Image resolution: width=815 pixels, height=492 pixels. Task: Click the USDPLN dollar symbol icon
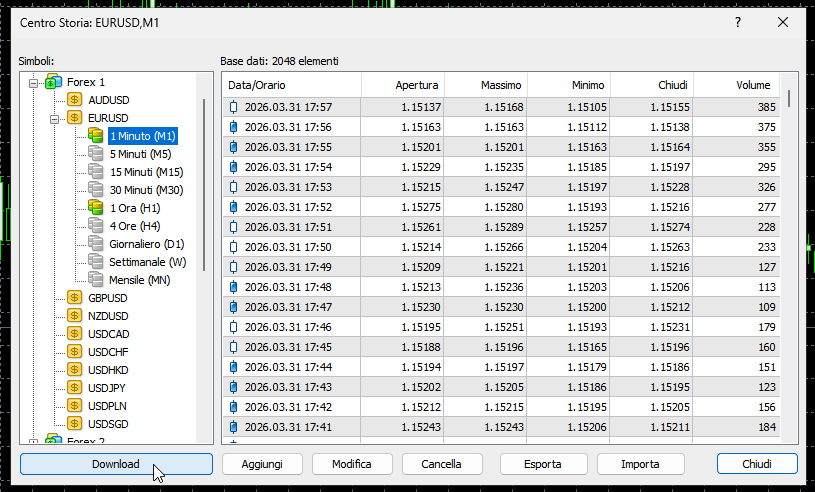pyautogui.click(x=75, y=406)
